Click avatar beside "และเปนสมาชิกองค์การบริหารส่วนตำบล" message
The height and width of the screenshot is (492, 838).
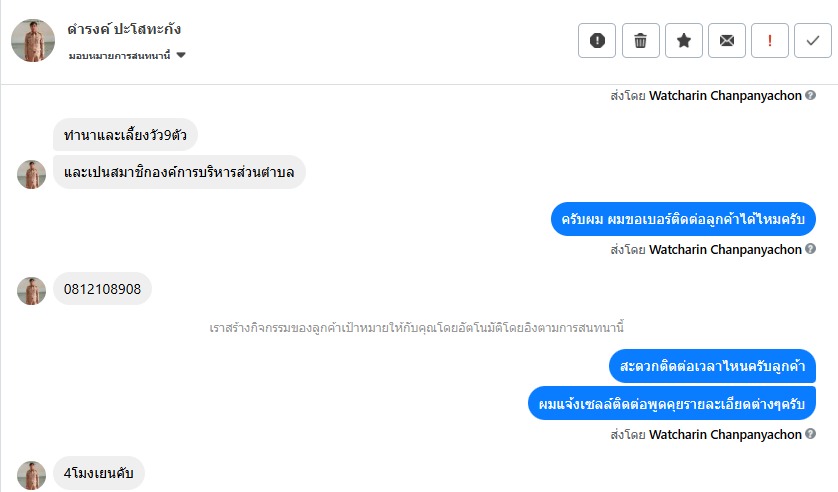click(32, 174)
